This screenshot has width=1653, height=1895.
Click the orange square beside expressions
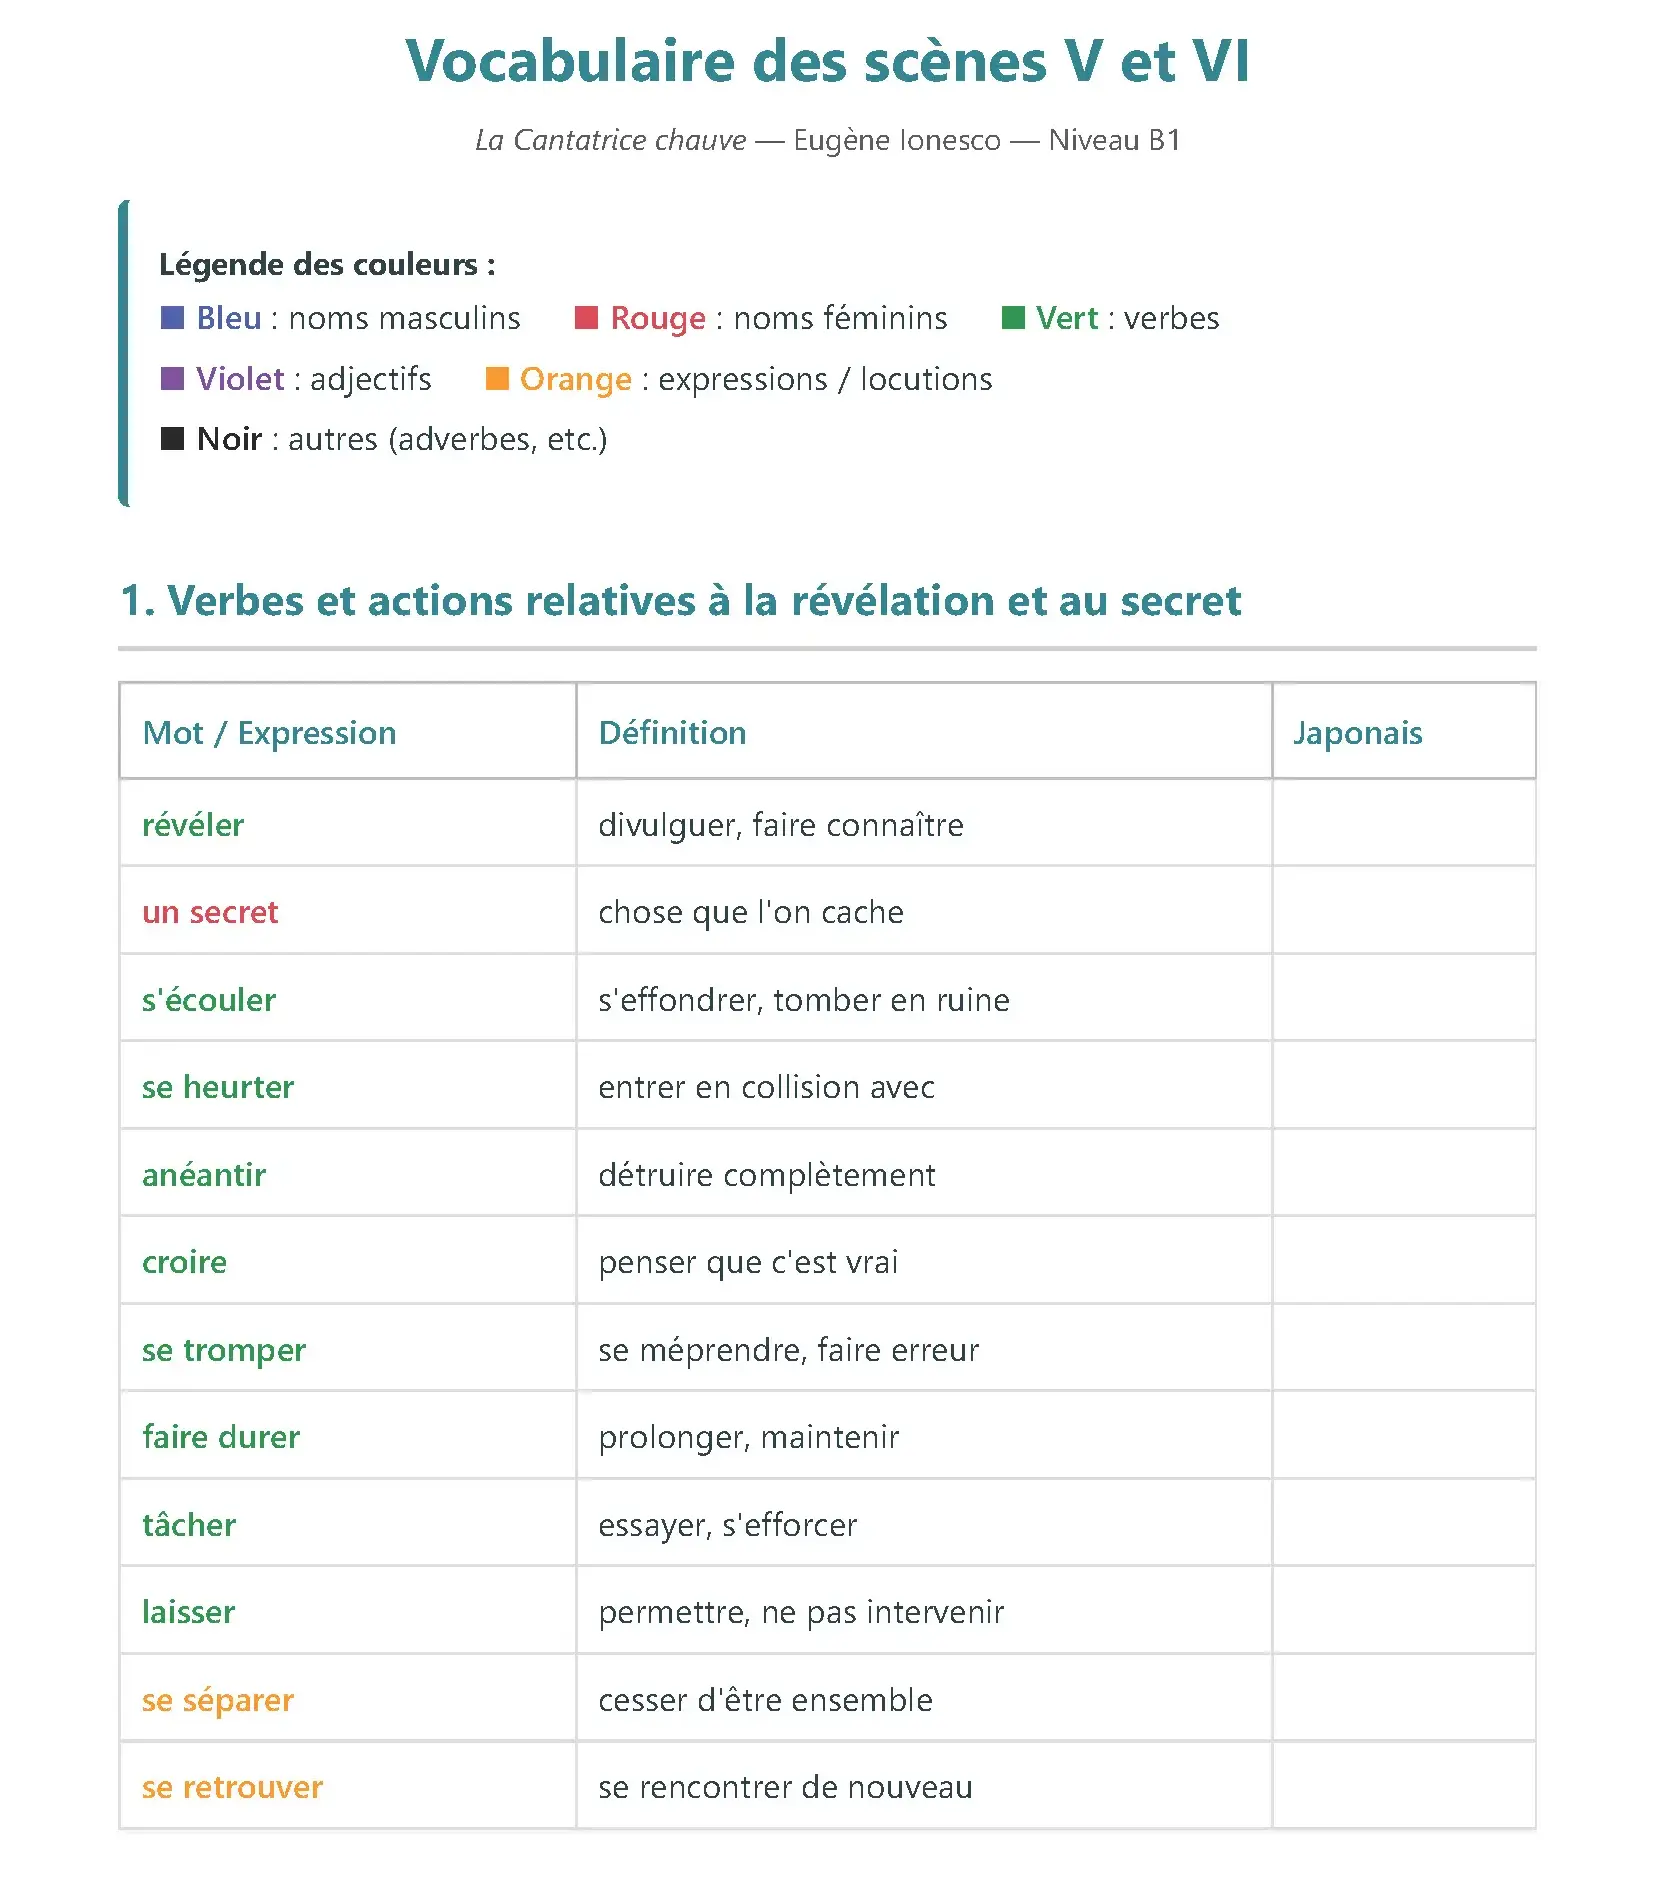pyautogui.click(x=496, y=379)
